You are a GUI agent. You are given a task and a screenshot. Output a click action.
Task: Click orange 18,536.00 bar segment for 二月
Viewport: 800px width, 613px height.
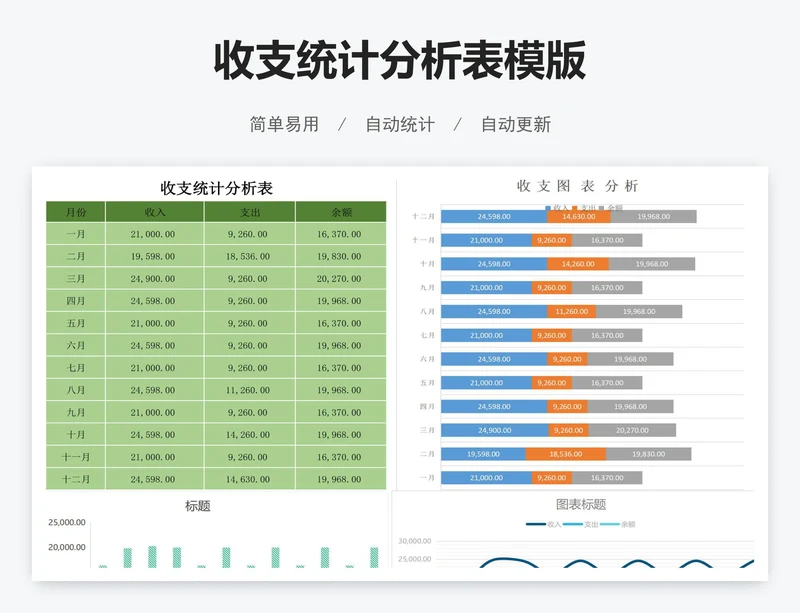click(566, 454)
